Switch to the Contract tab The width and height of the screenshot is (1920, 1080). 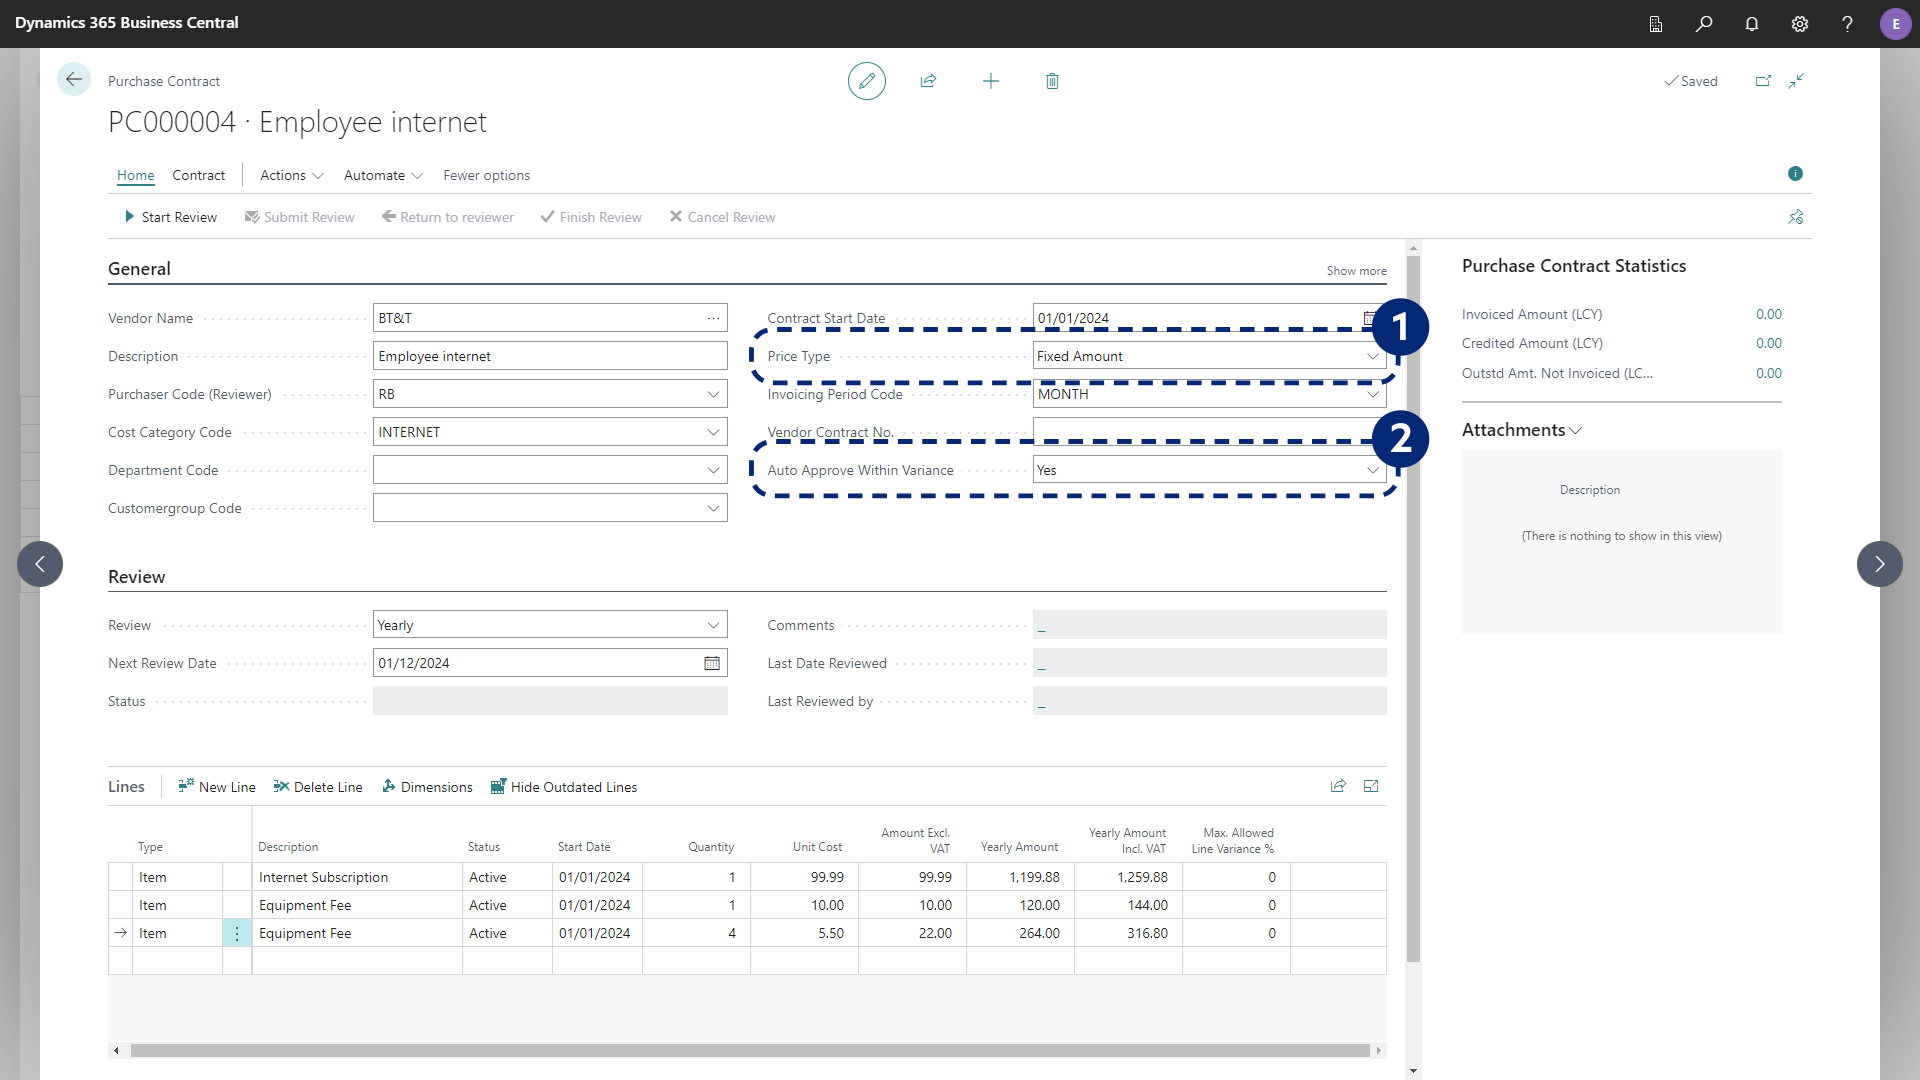198,174
